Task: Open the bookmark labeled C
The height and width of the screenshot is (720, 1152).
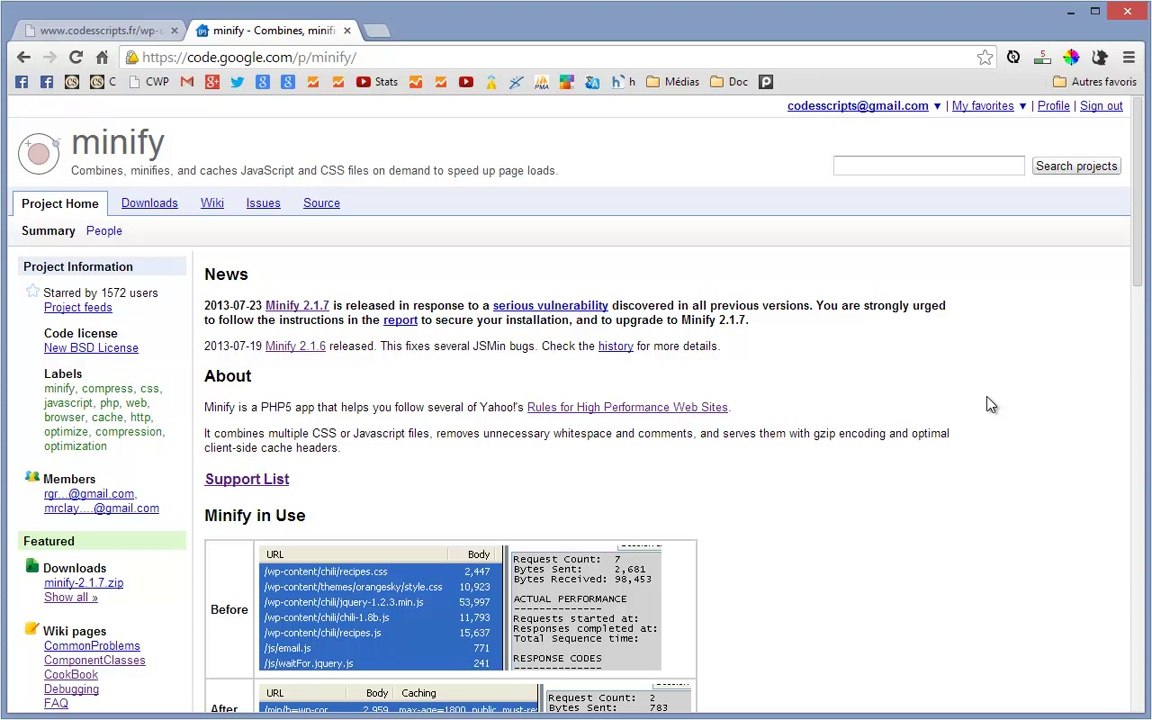Action: pyautogui.click(x=103, y=82)
